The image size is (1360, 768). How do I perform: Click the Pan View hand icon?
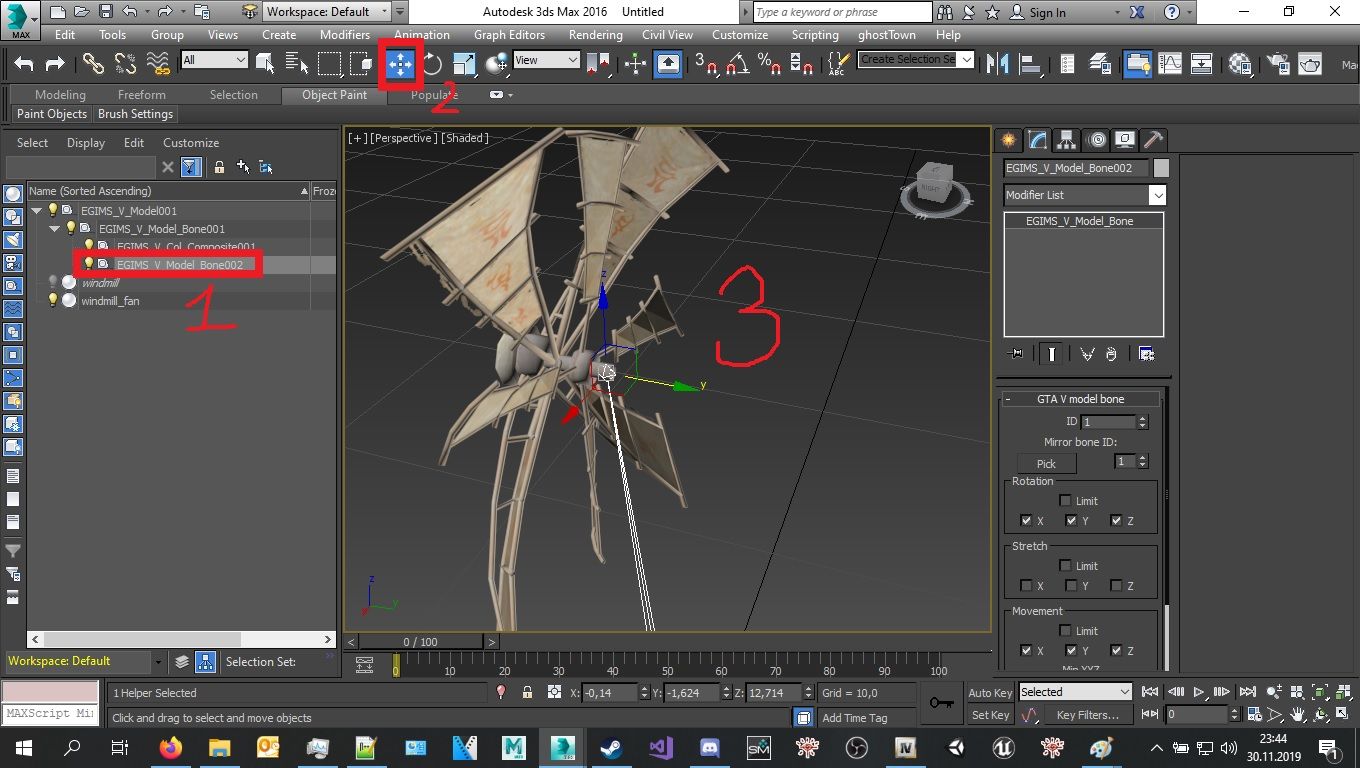(1297, 714)
